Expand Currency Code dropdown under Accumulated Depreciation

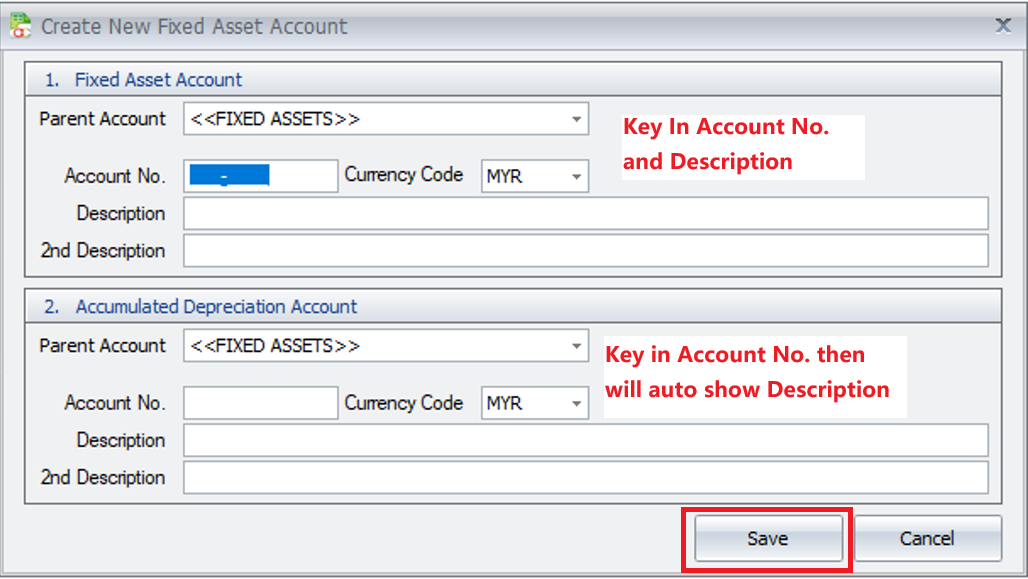tap(576, 404)
